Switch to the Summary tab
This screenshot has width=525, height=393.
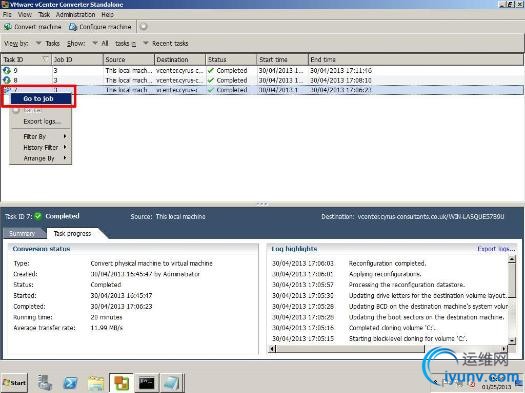click(22, 233)
